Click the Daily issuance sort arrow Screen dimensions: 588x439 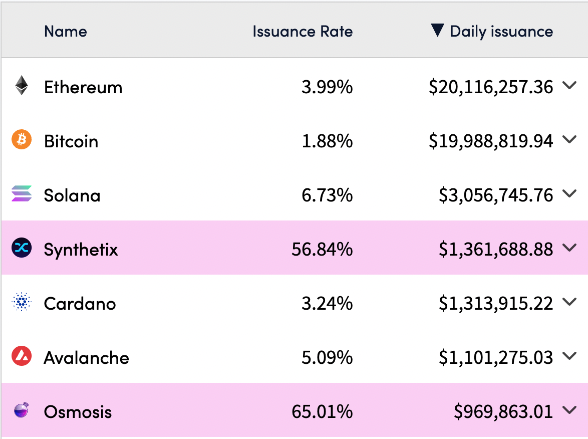[x=437, y=30]
